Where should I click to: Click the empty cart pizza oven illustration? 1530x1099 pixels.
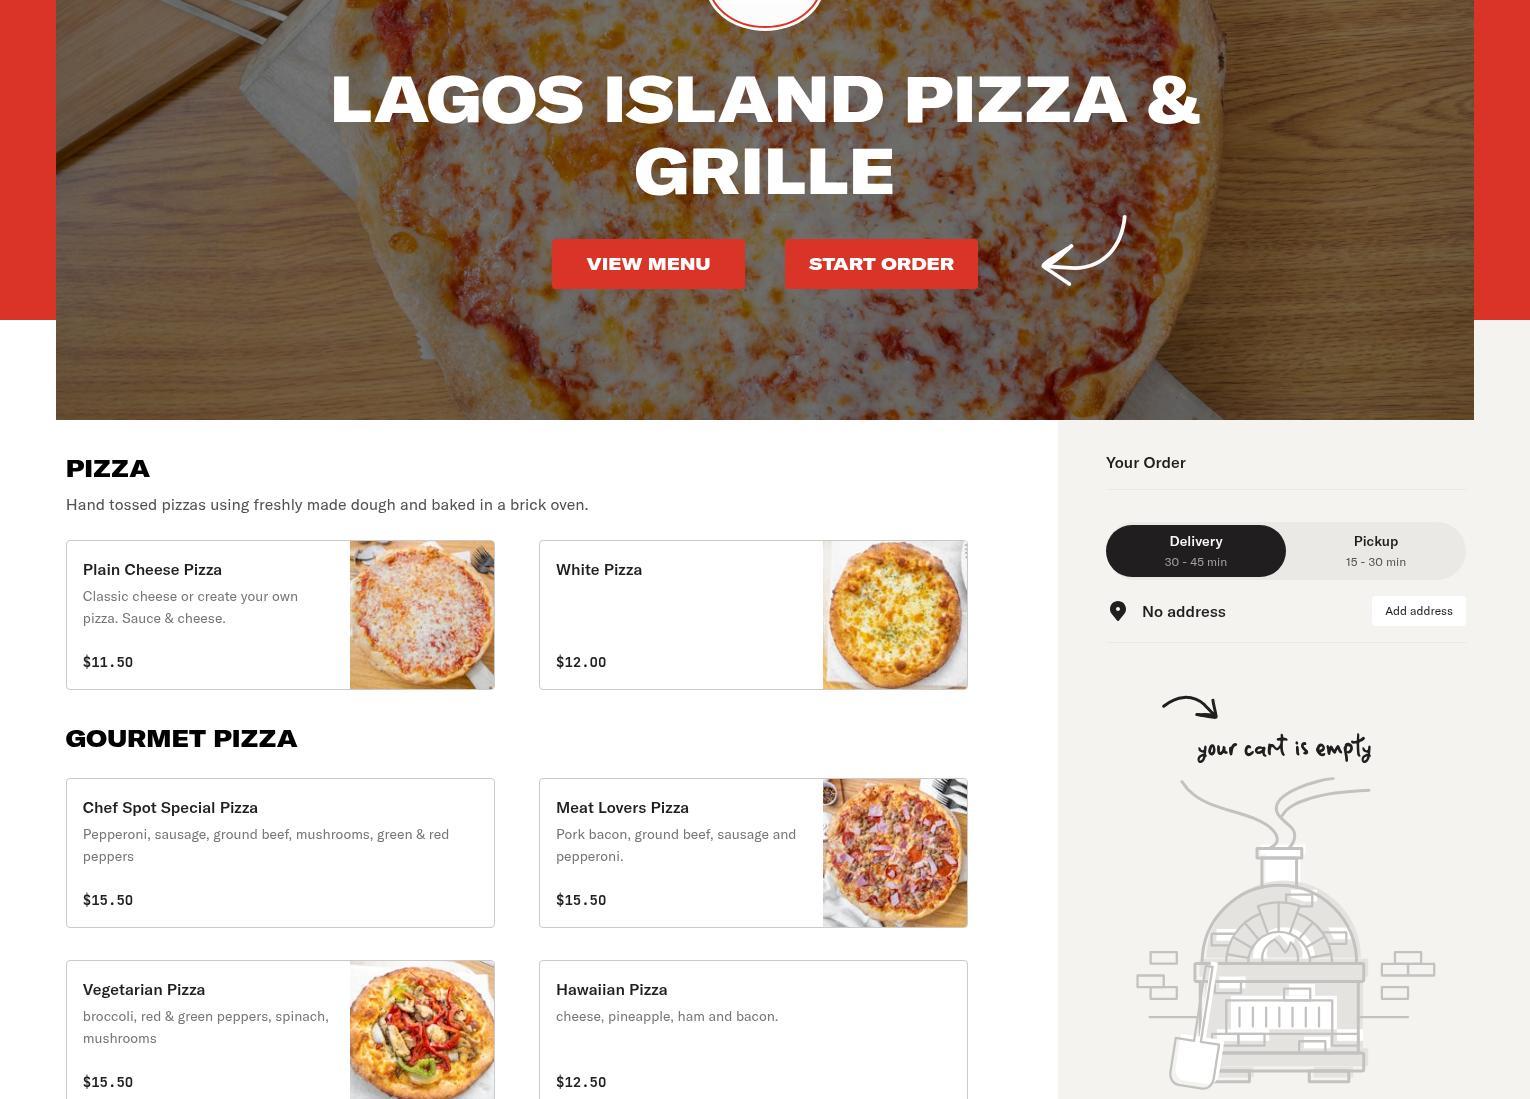click(1285, 933)
